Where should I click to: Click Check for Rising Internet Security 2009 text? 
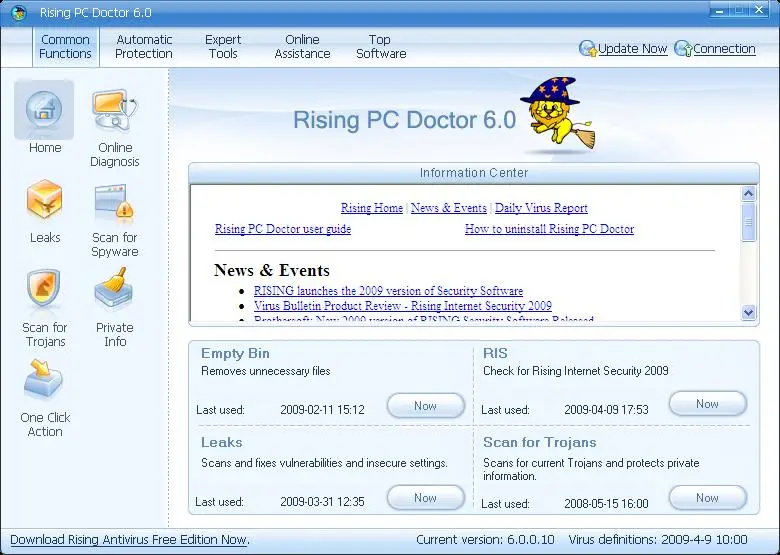click(576, 371)
